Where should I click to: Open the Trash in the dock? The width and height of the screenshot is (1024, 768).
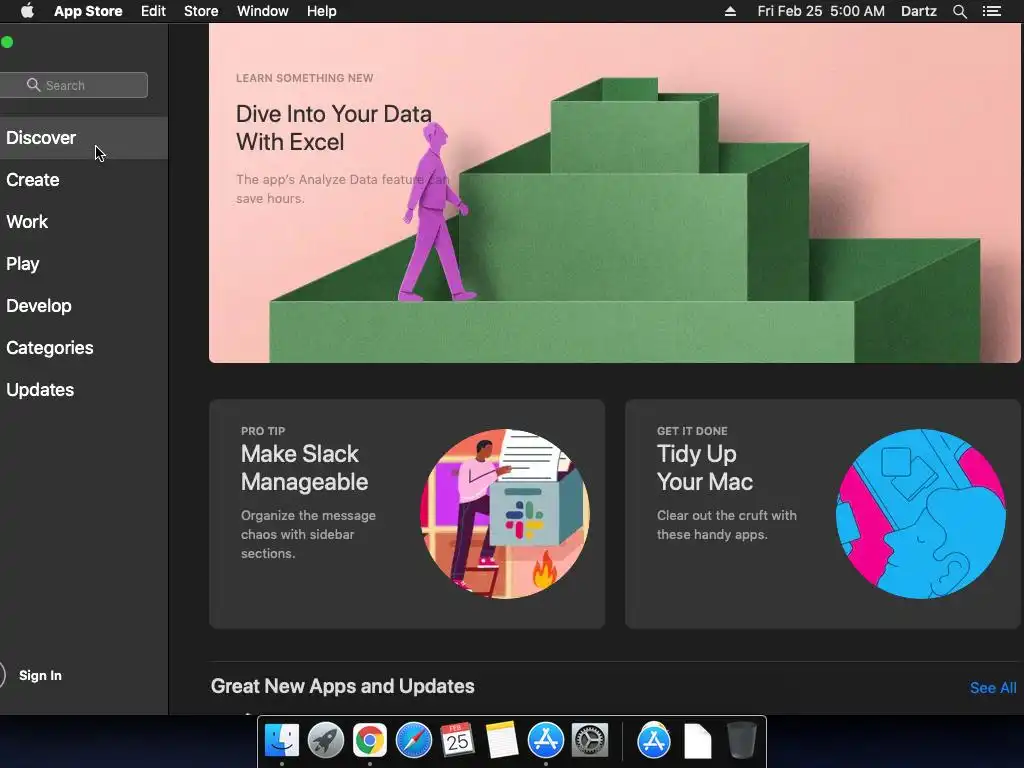pyautogui.click(x=741, y=741)
